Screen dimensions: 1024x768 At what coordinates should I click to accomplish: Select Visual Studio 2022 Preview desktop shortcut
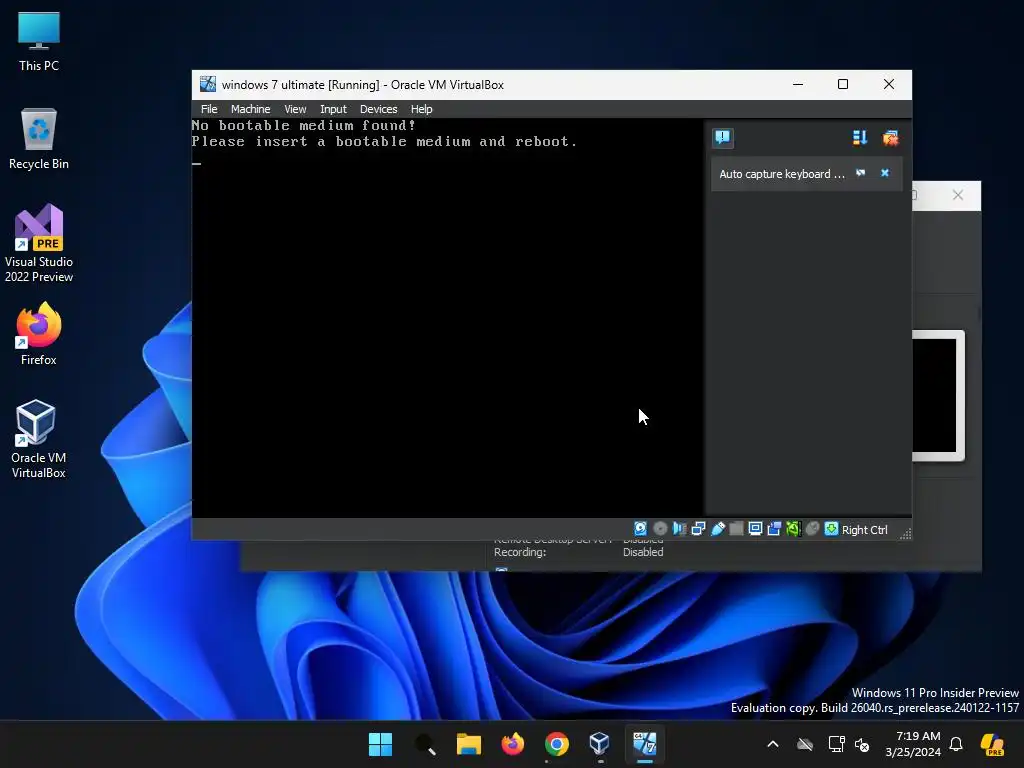[39, 244]
